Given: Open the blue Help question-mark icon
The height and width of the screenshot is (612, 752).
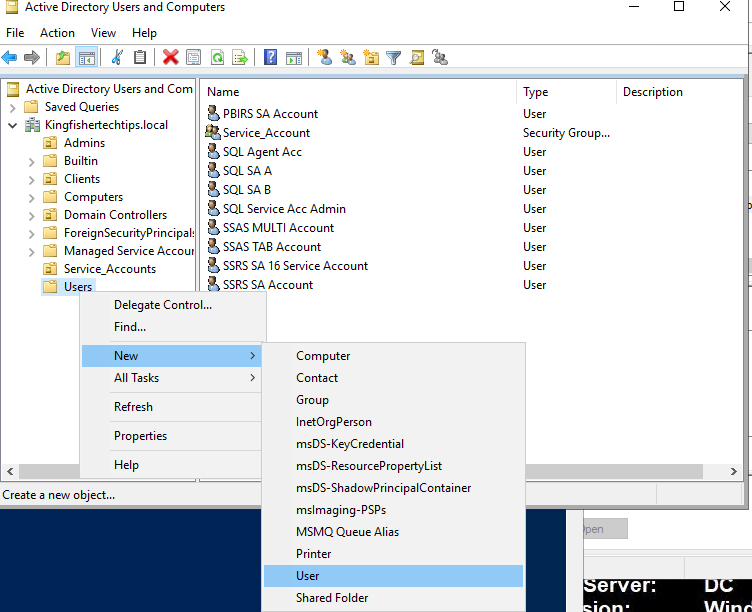Looking at the screenshot, I should (270, 58).
